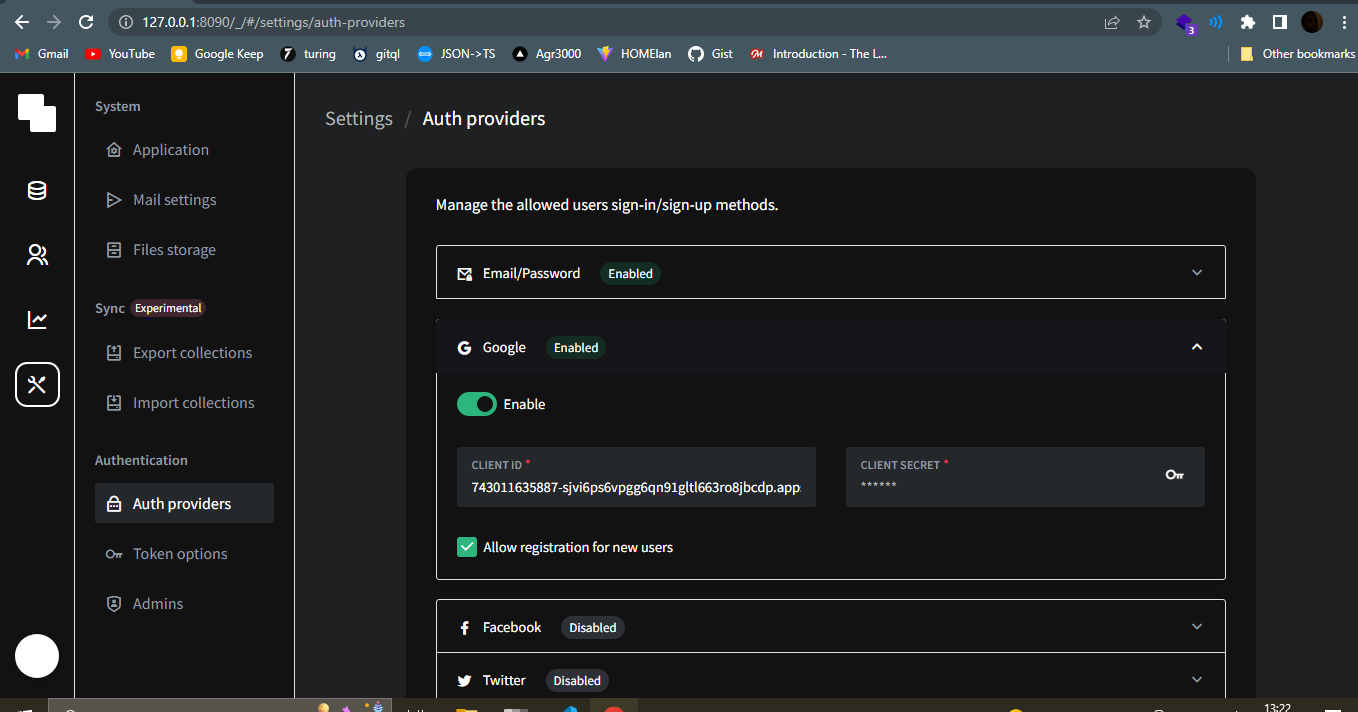The width and height of the screenshot is (1358, 712).
Task: Click the Settings tools icon in sidebar
Action: (37, 385)
